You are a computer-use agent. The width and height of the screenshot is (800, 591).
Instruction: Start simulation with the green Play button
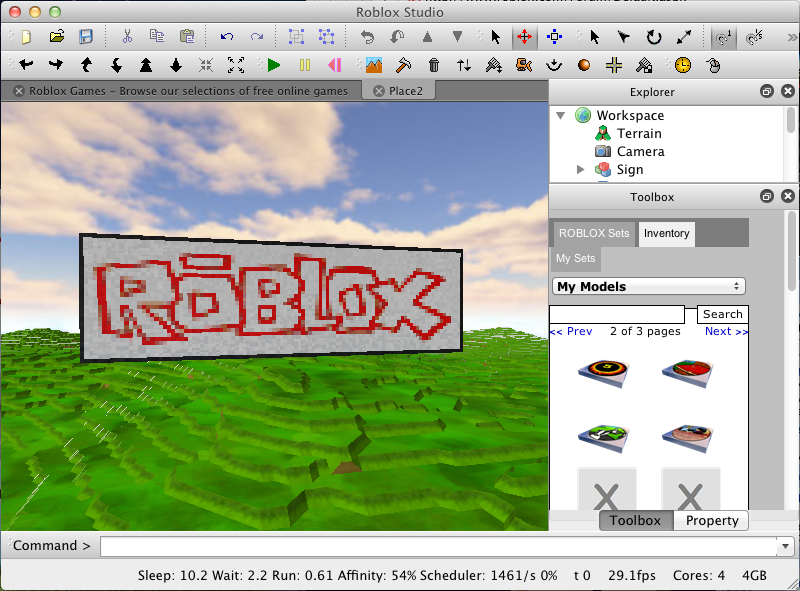pyautogui.click(x=273, y=65)
